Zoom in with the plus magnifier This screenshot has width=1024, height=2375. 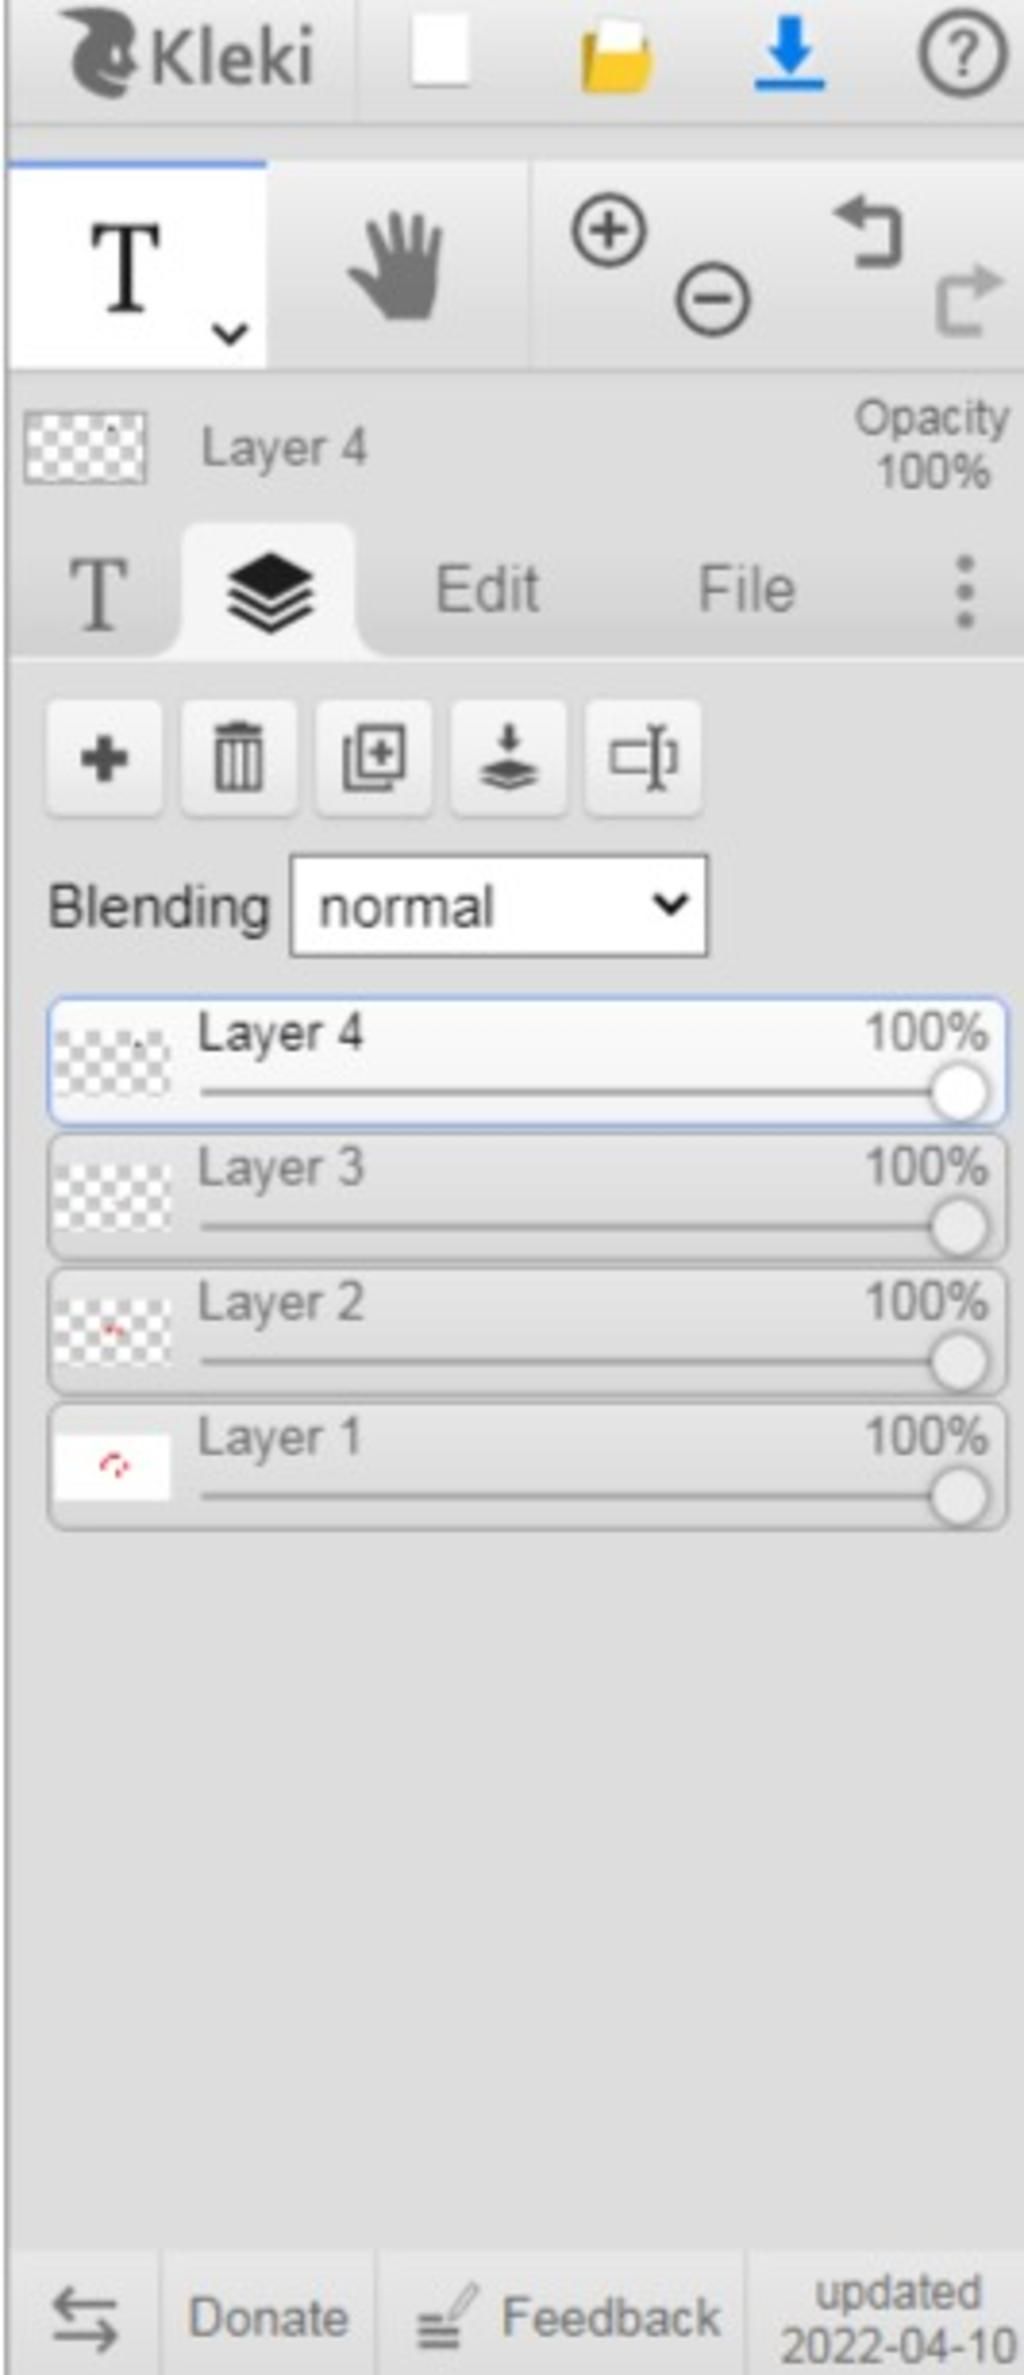pos(608,231)
